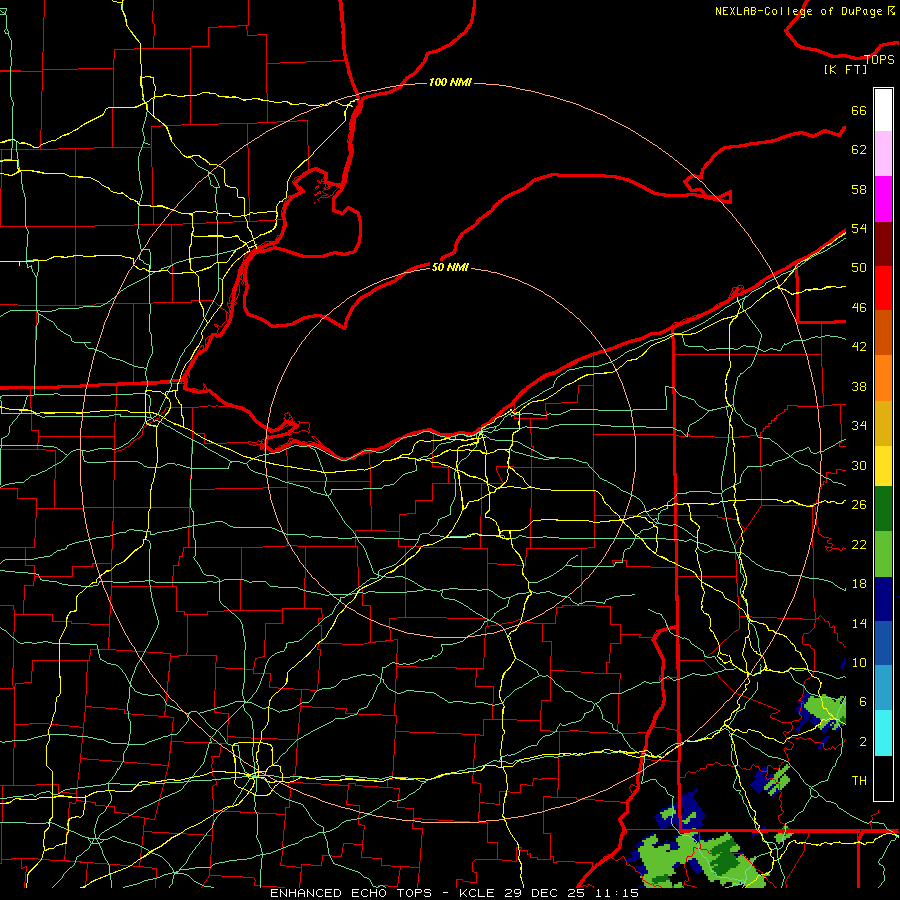
Task: Click the 18 legend value
Action: [859, 584]
